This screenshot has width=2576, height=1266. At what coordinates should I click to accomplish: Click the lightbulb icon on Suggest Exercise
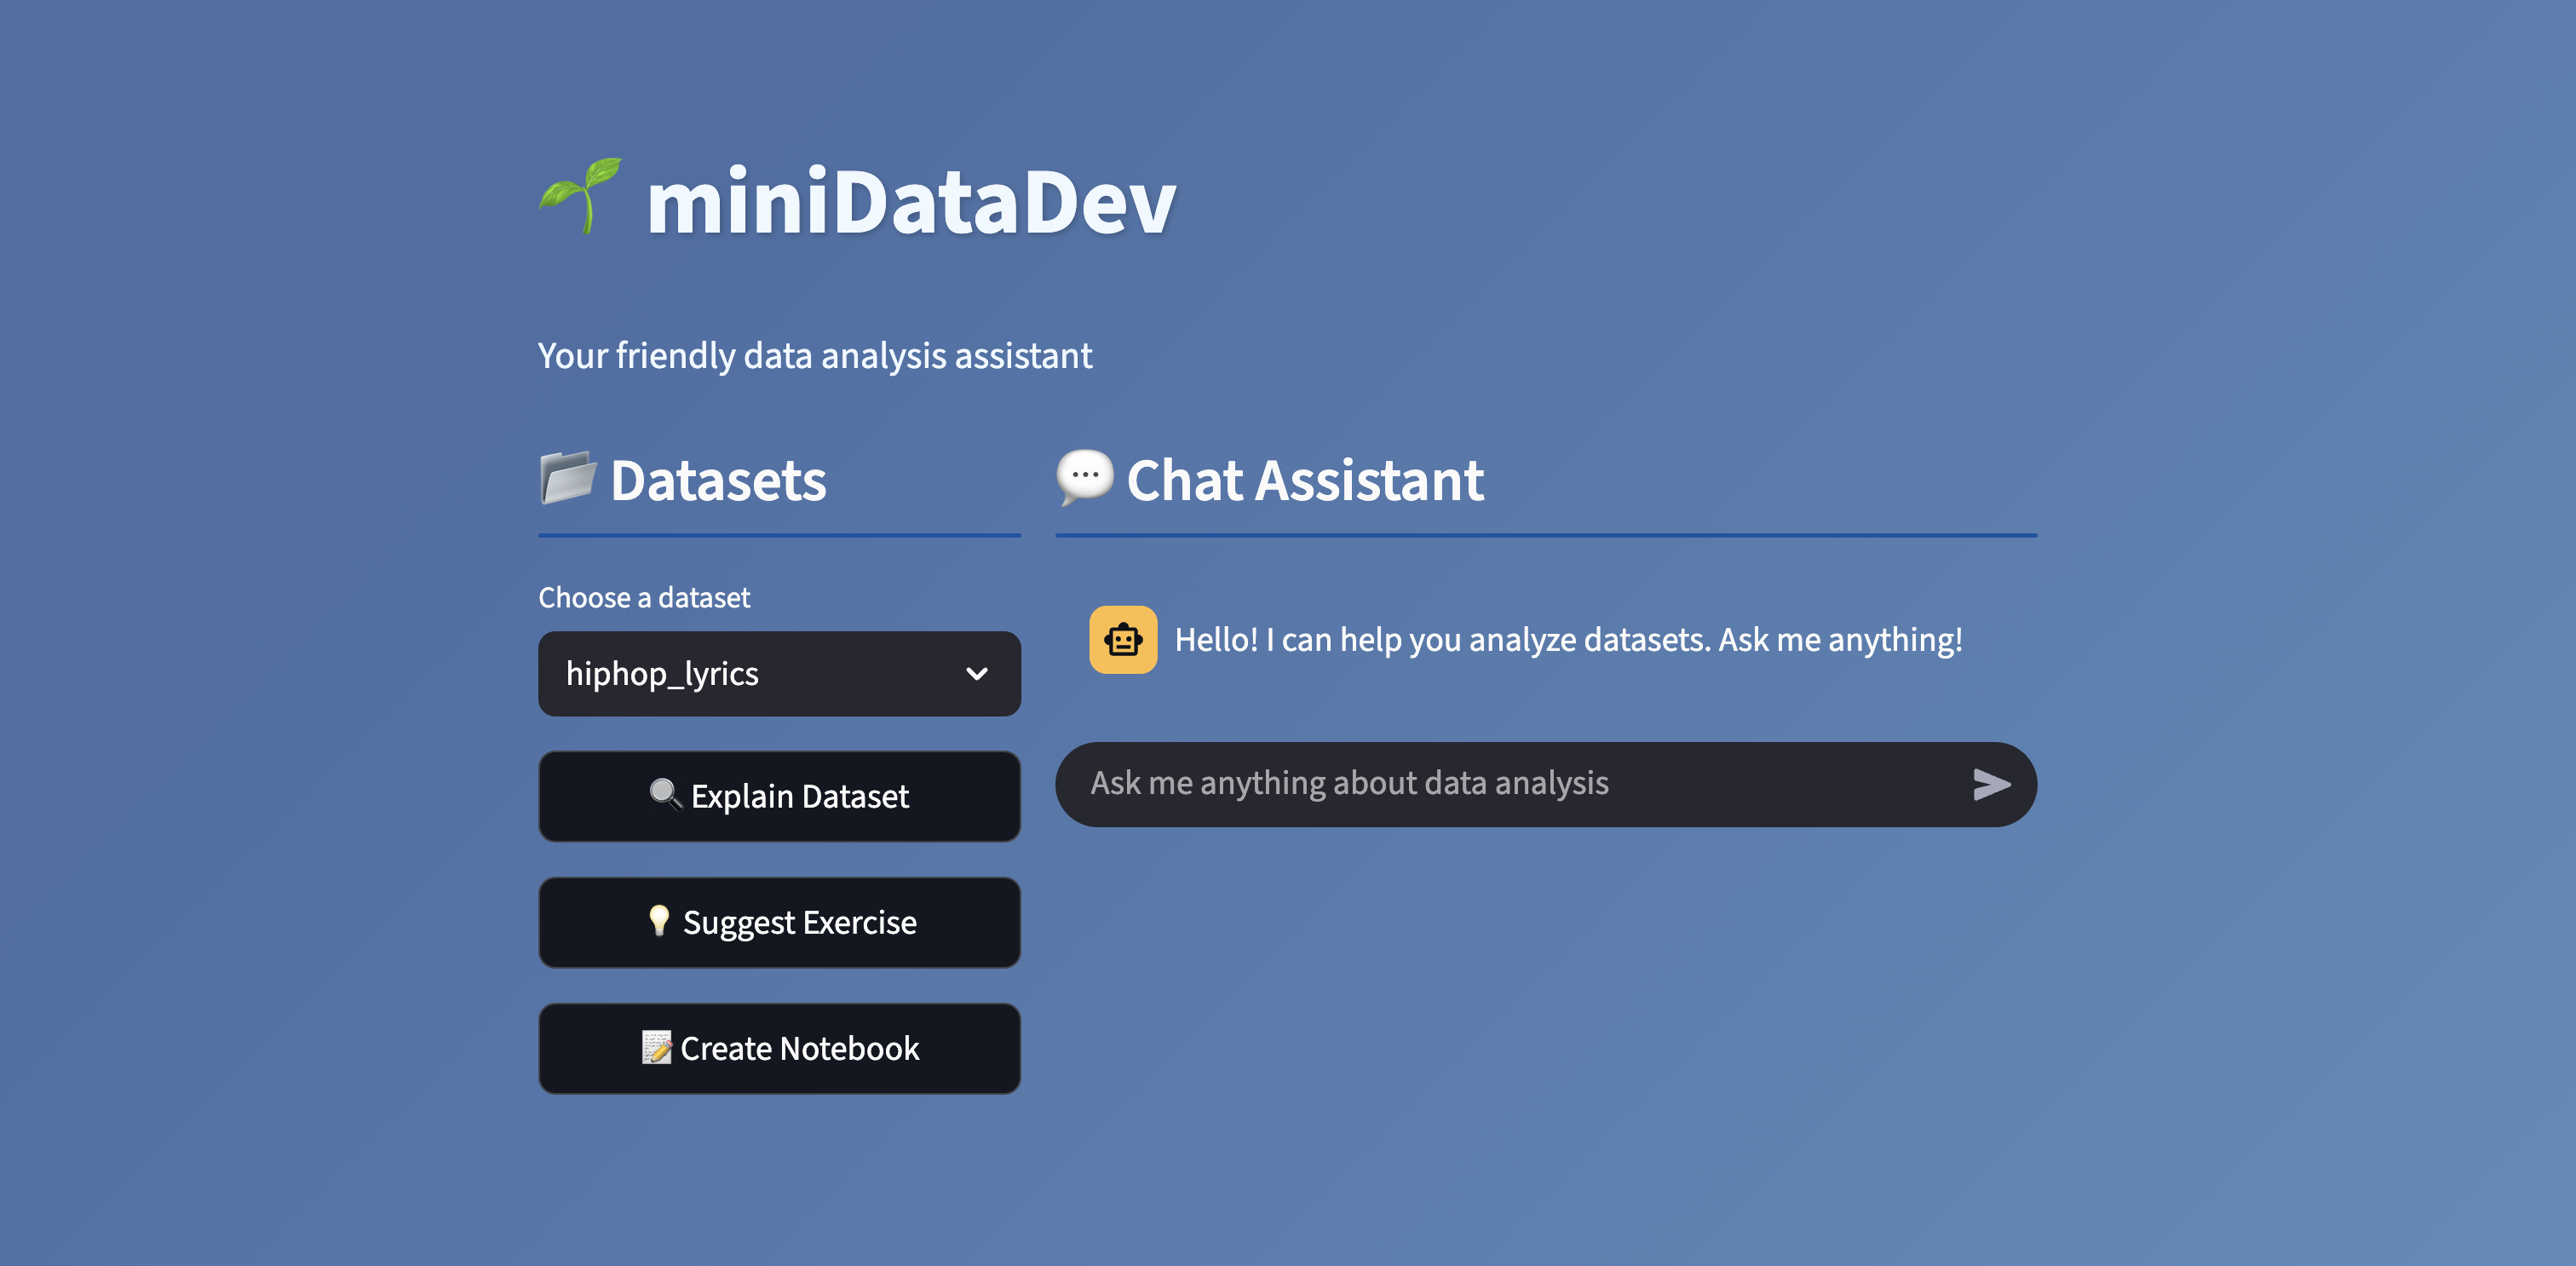coord(659,921)
